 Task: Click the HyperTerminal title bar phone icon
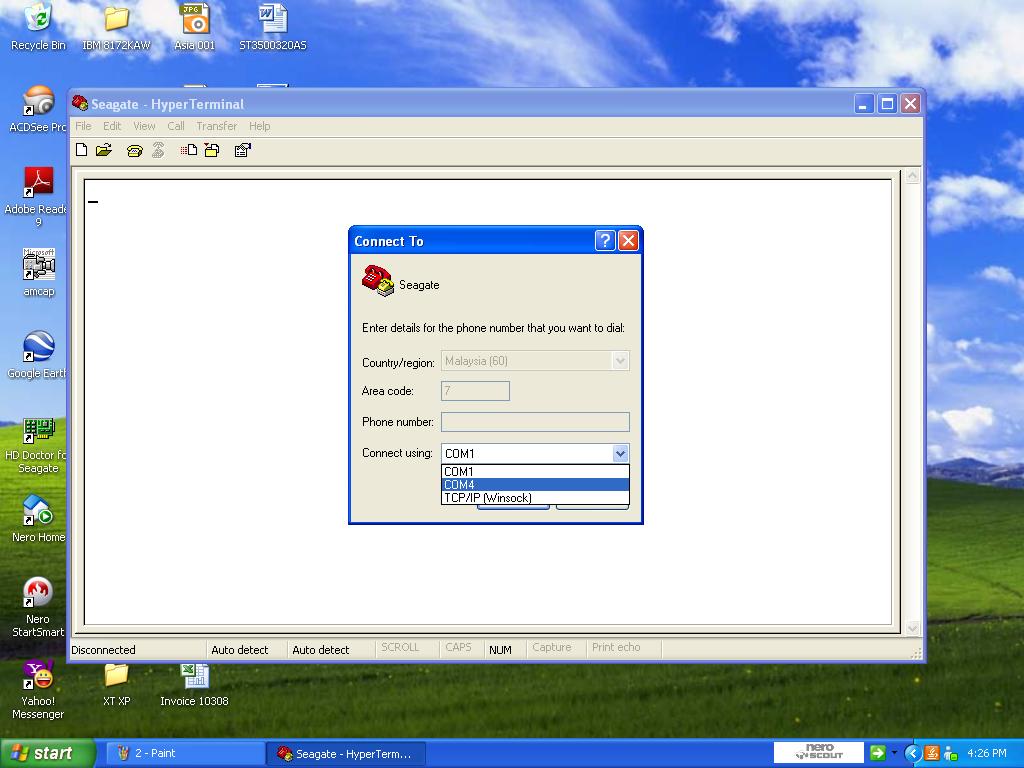coord(80,103)
